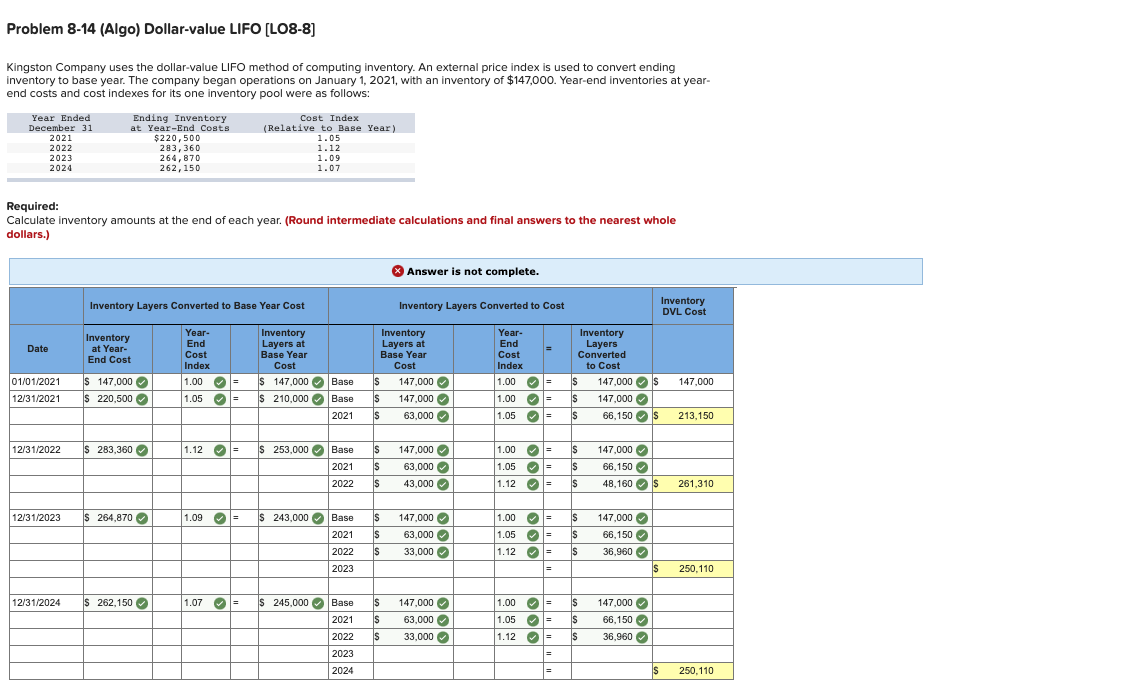The height and width of the screenshot is (690, 1122).
Task: Click 'Answer is not complete.' message
Action: [473, 271]
